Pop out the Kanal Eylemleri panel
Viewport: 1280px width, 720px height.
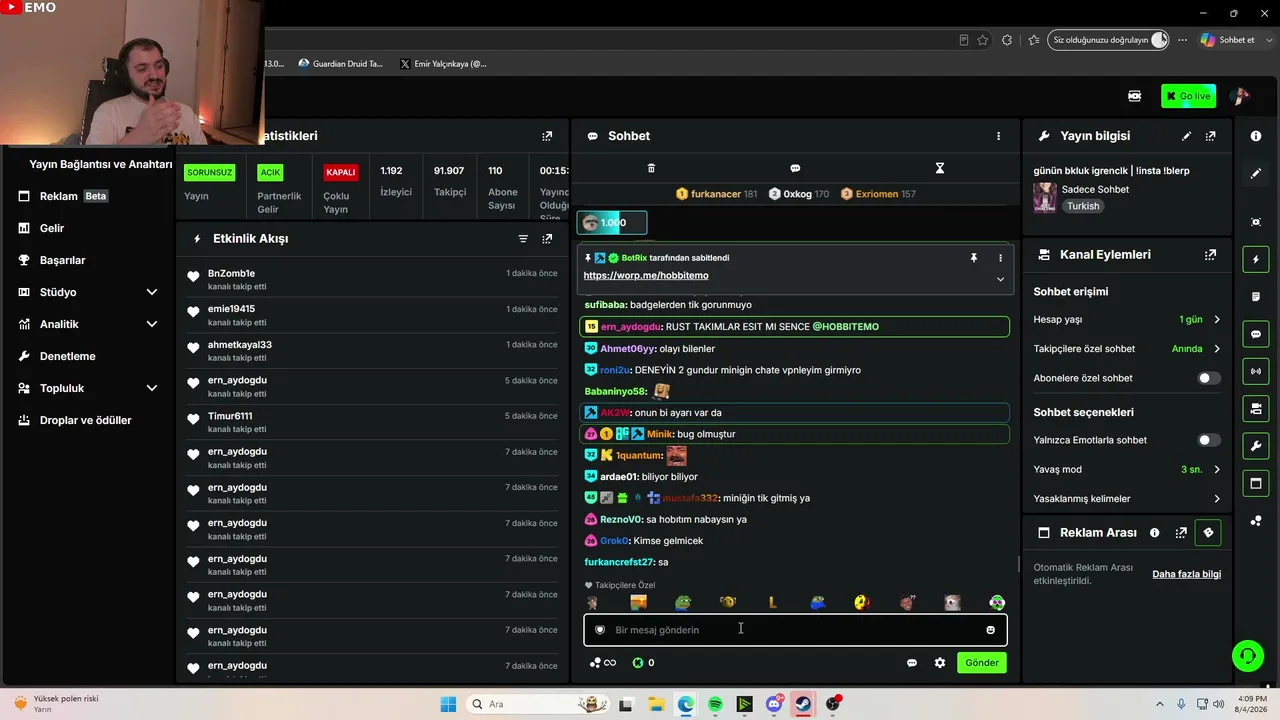(1210, 255)
